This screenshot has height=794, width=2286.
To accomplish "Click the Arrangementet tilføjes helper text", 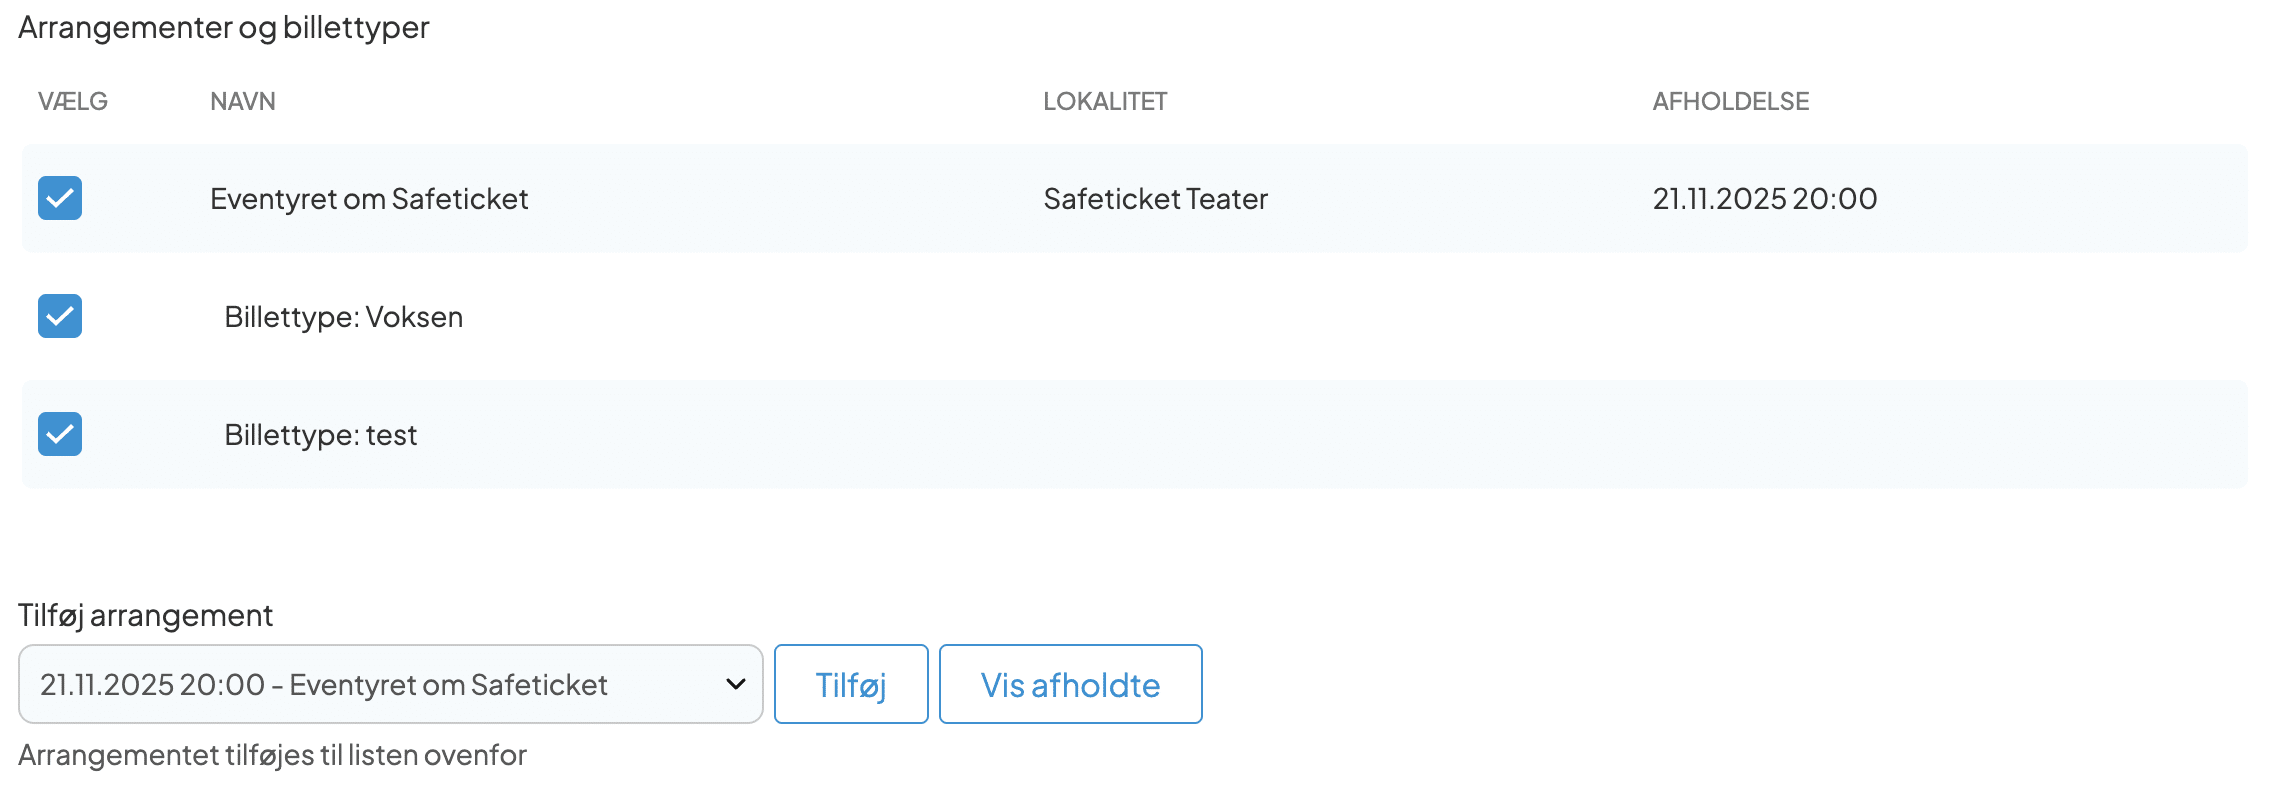I will (272, 755).
